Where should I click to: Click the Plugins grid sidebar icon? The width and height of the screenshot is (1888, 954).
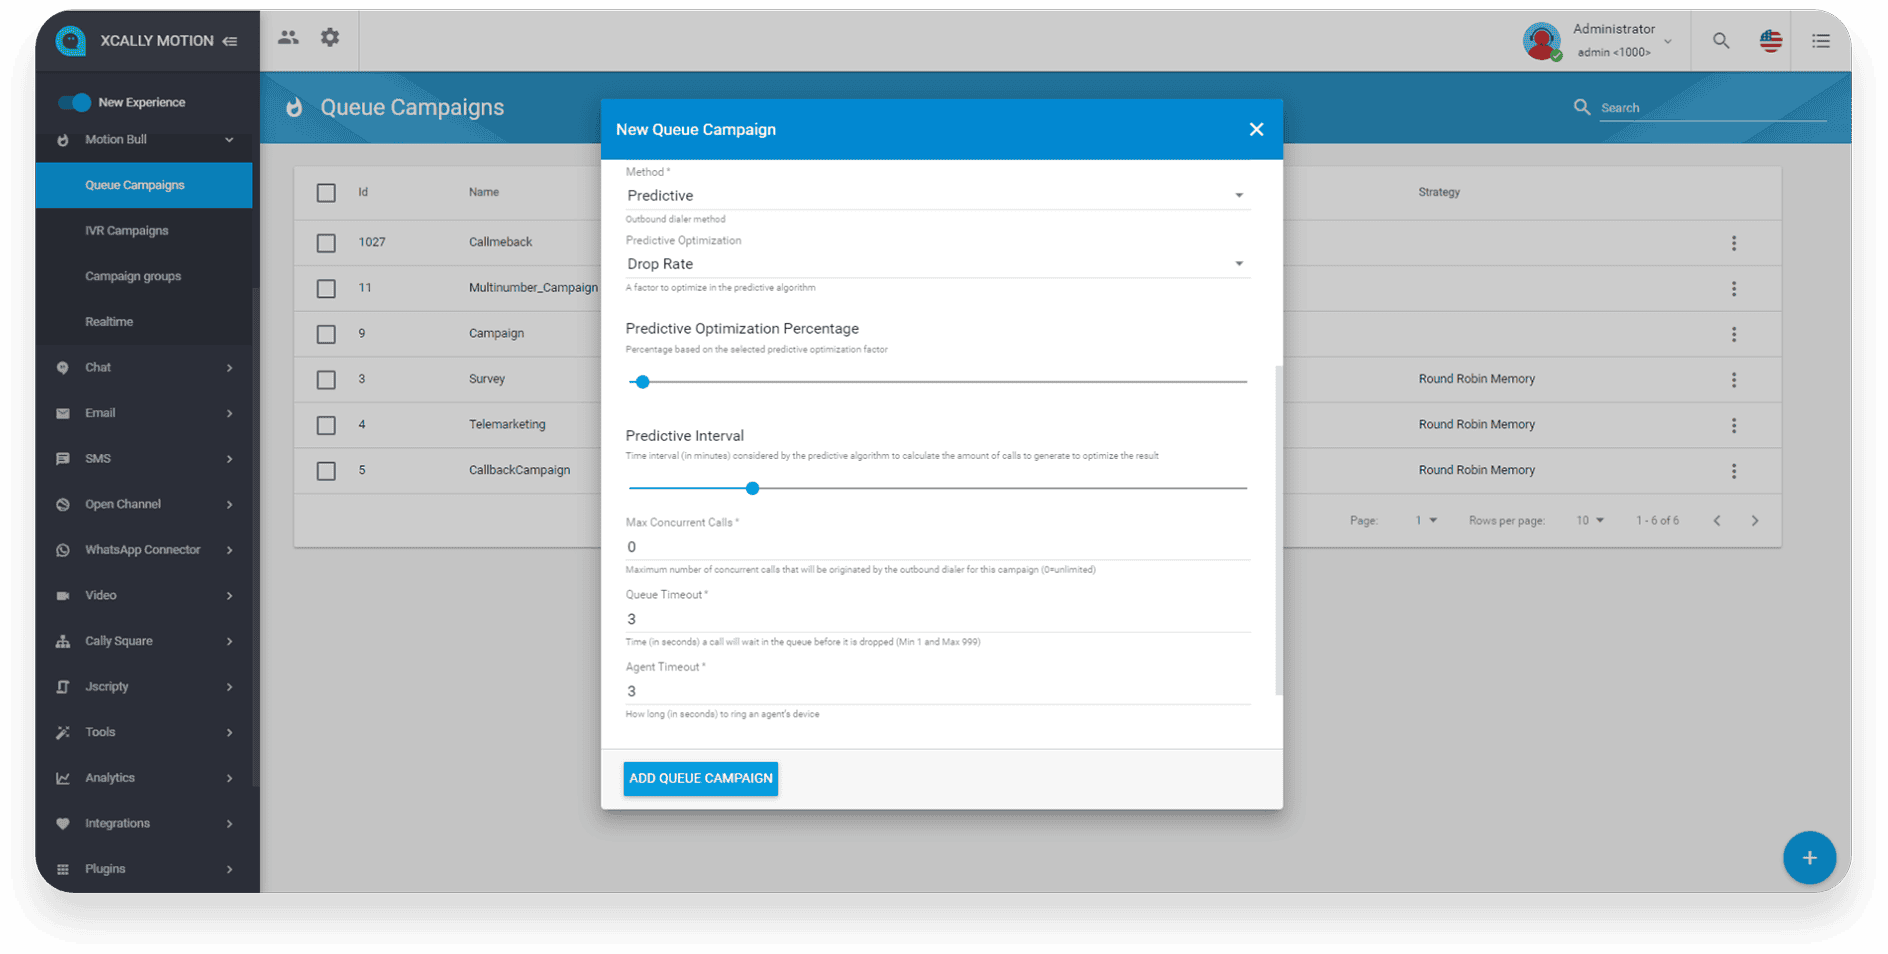(63, 869)
